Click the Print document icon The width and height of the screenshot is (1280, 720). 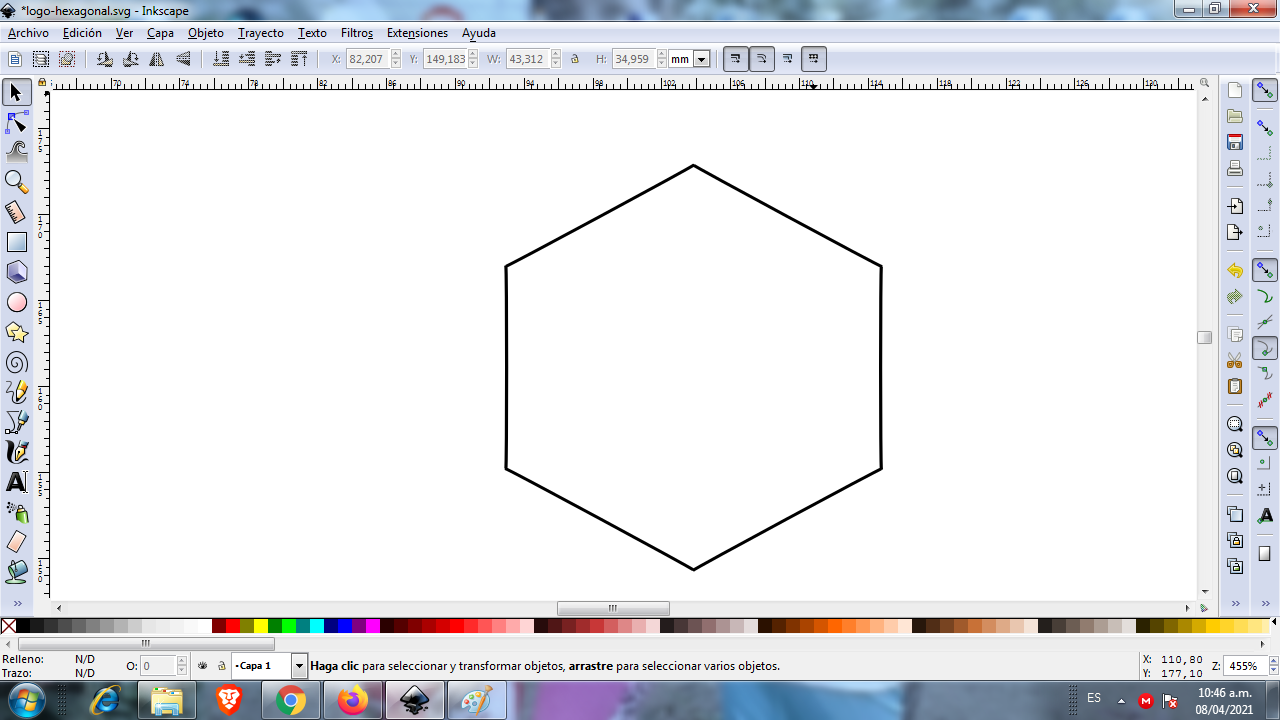[x=1235, y=169]
